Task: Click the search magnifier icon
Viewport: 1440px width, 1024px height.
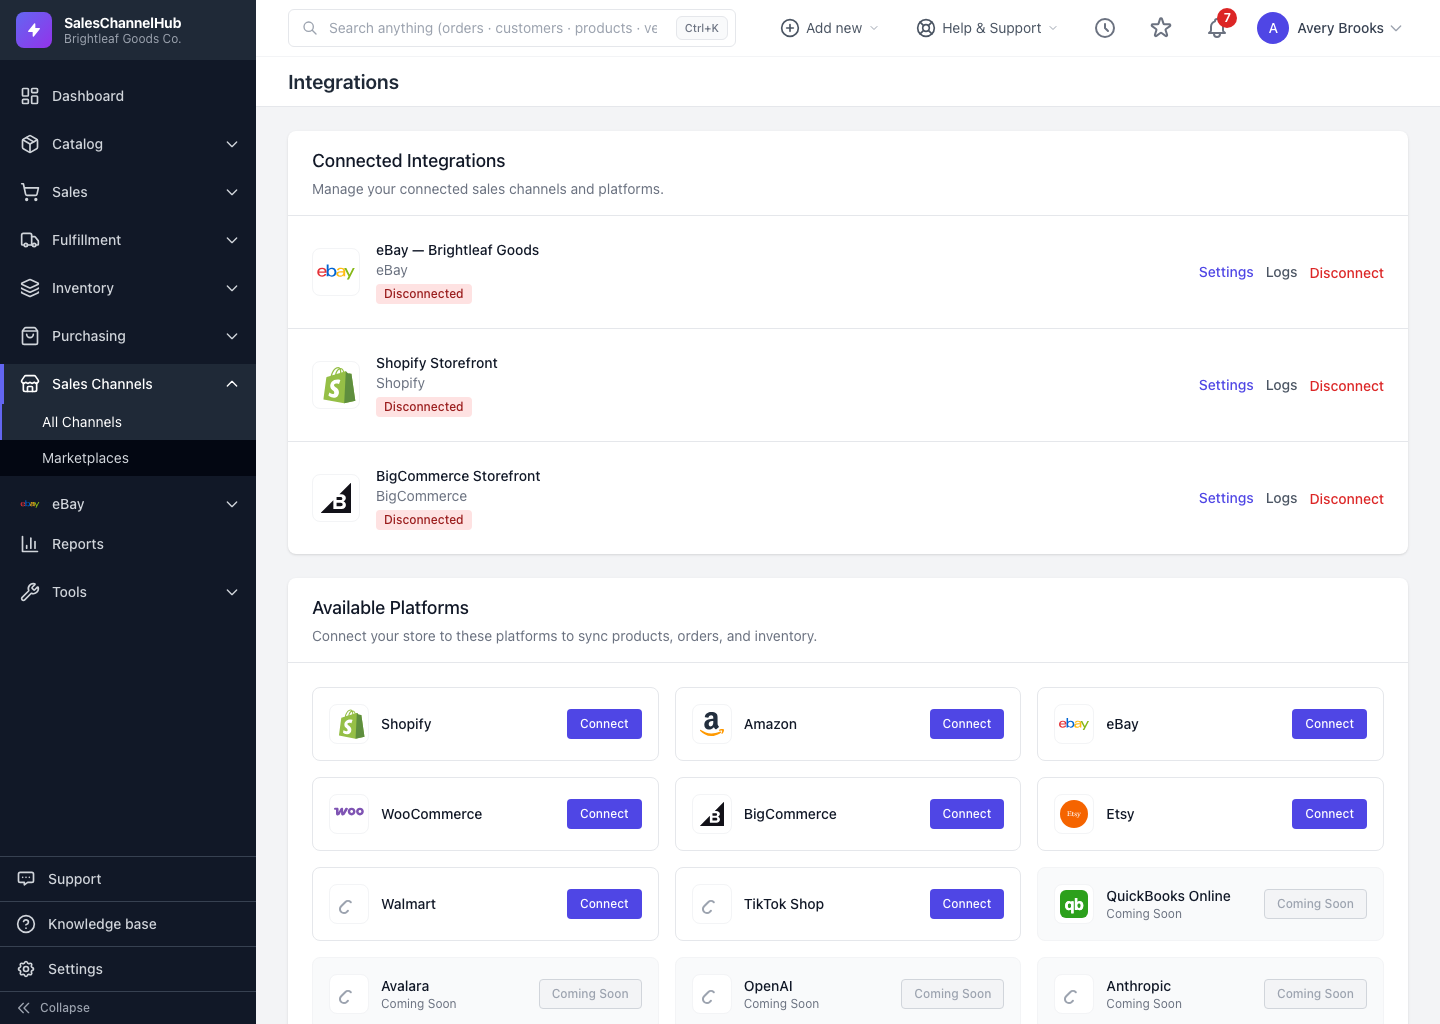Action: point(310,28)
